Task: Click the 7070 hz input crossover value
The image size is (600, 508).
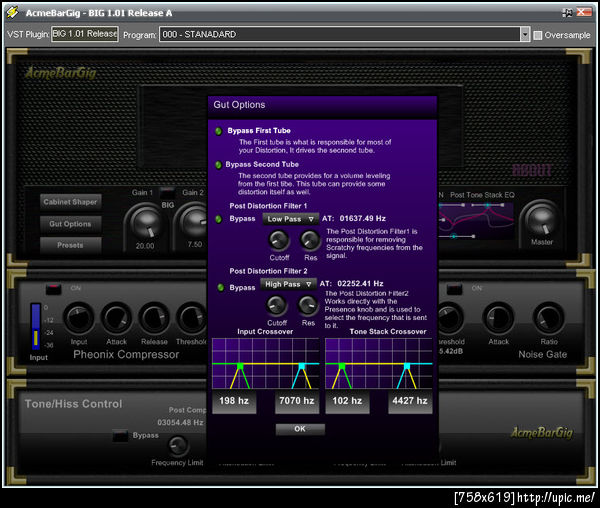Action: 297,401
